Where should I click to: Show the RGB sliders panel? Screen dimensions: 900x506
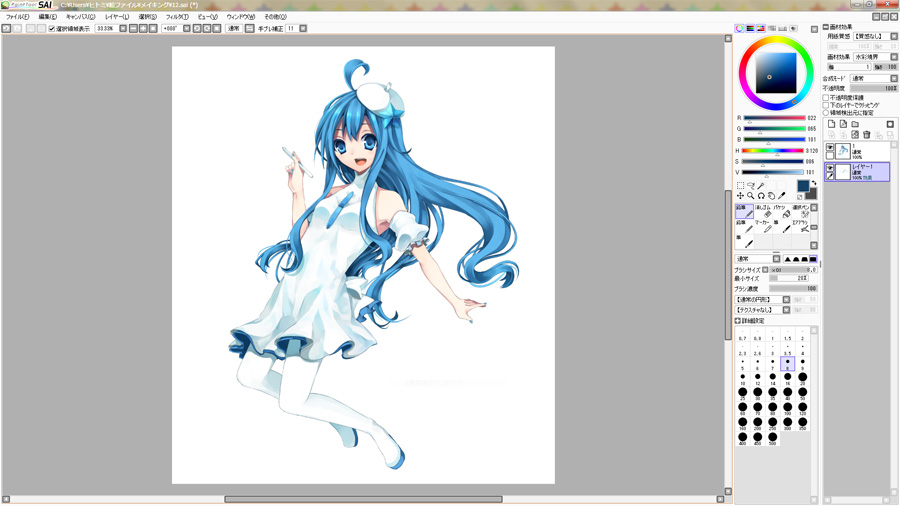(750, 28)
